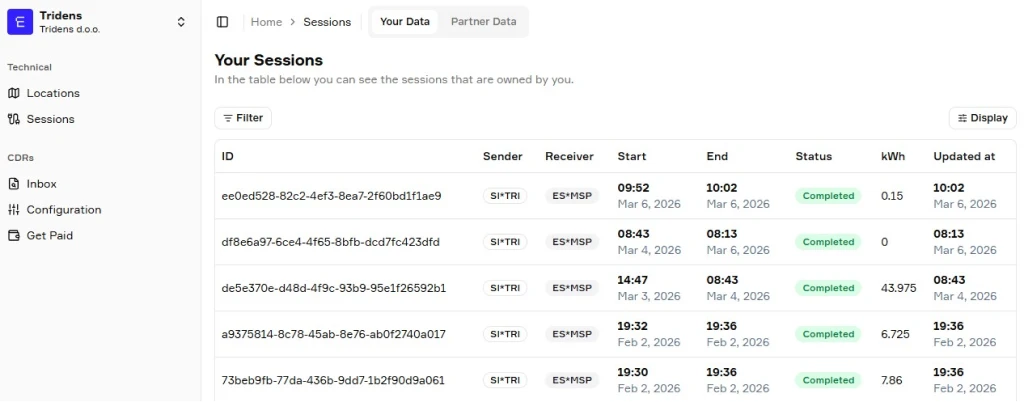Go to Home breadcrumb link
This screenshot has width=1024, height=402.
(266, 22)
